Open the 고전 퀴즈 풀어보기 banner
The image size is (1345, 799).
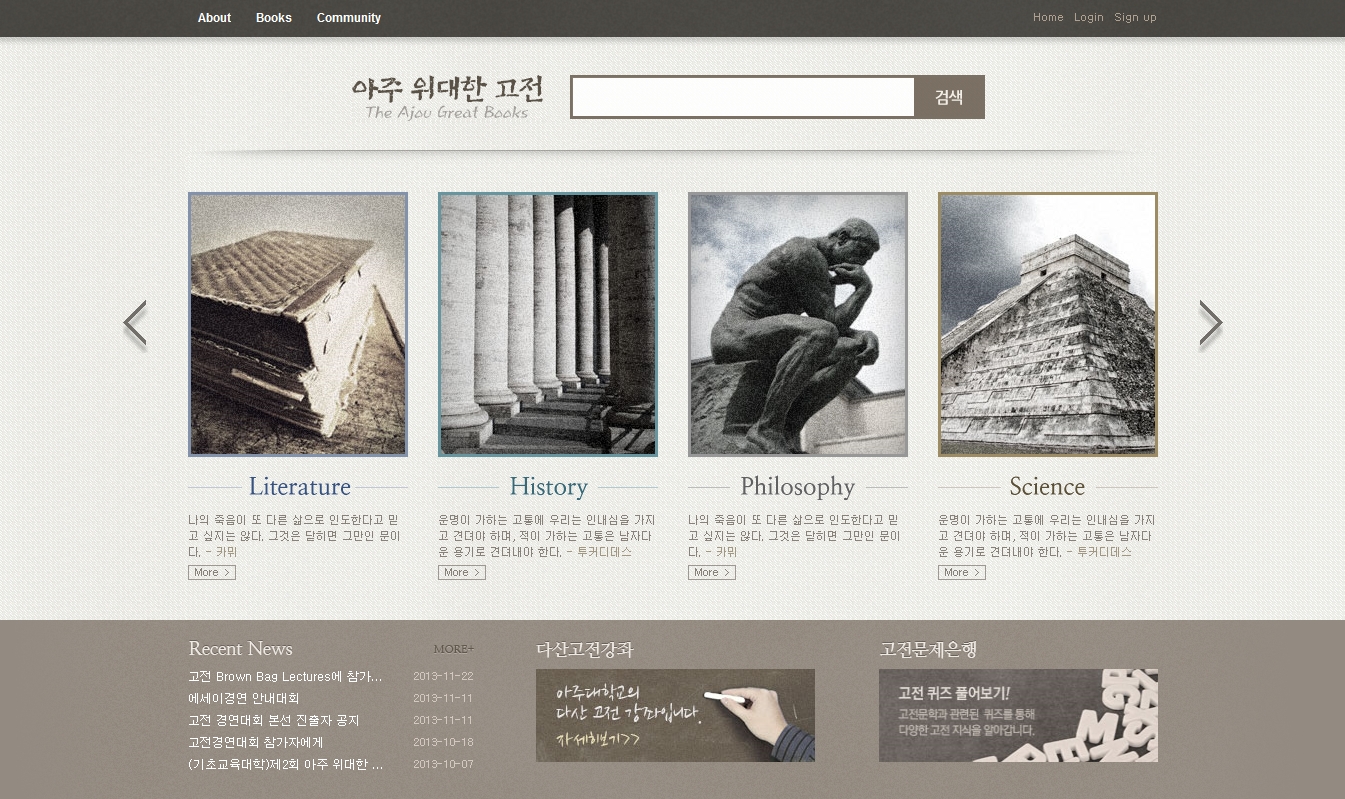click(x=1018, y=715)
